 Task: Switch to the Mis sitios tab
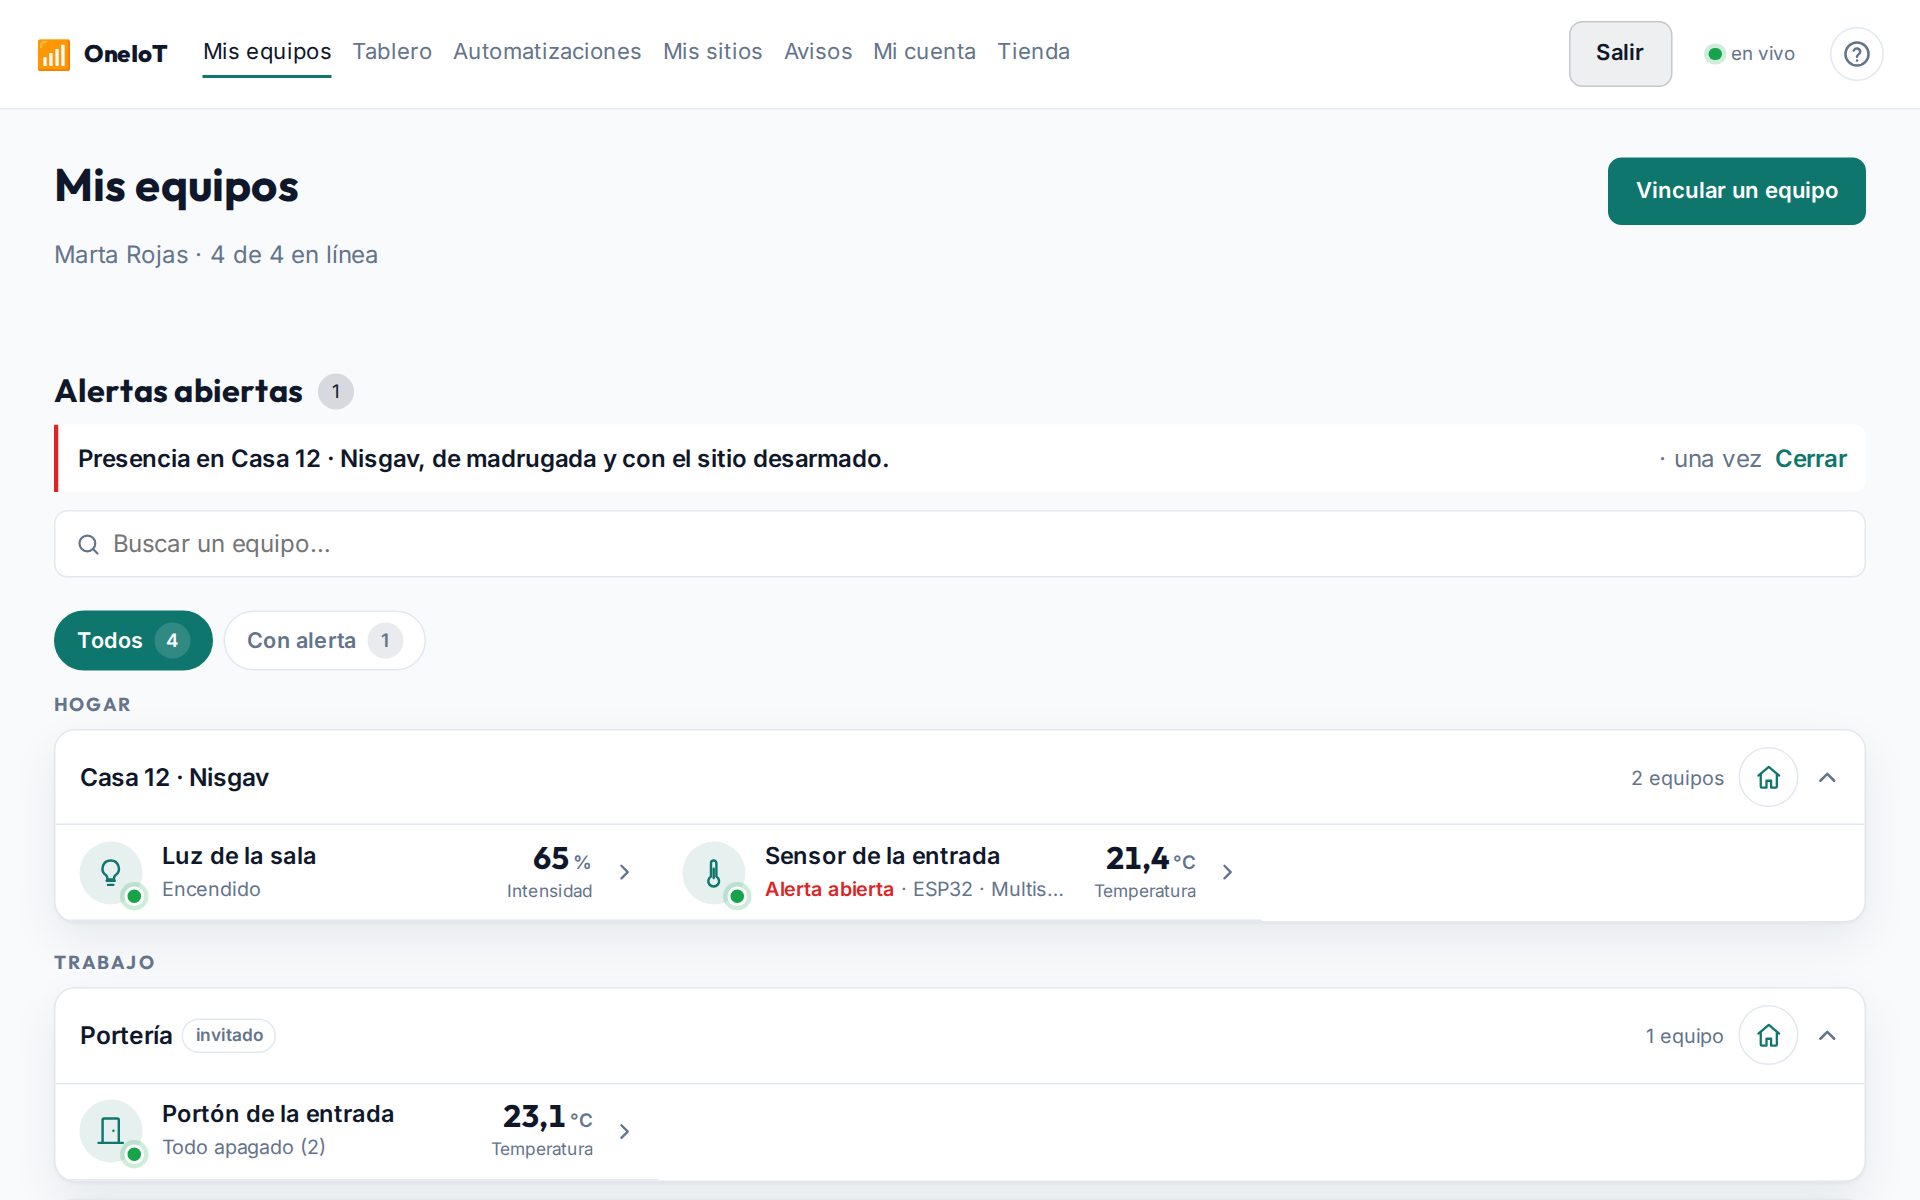pos(713,52)
